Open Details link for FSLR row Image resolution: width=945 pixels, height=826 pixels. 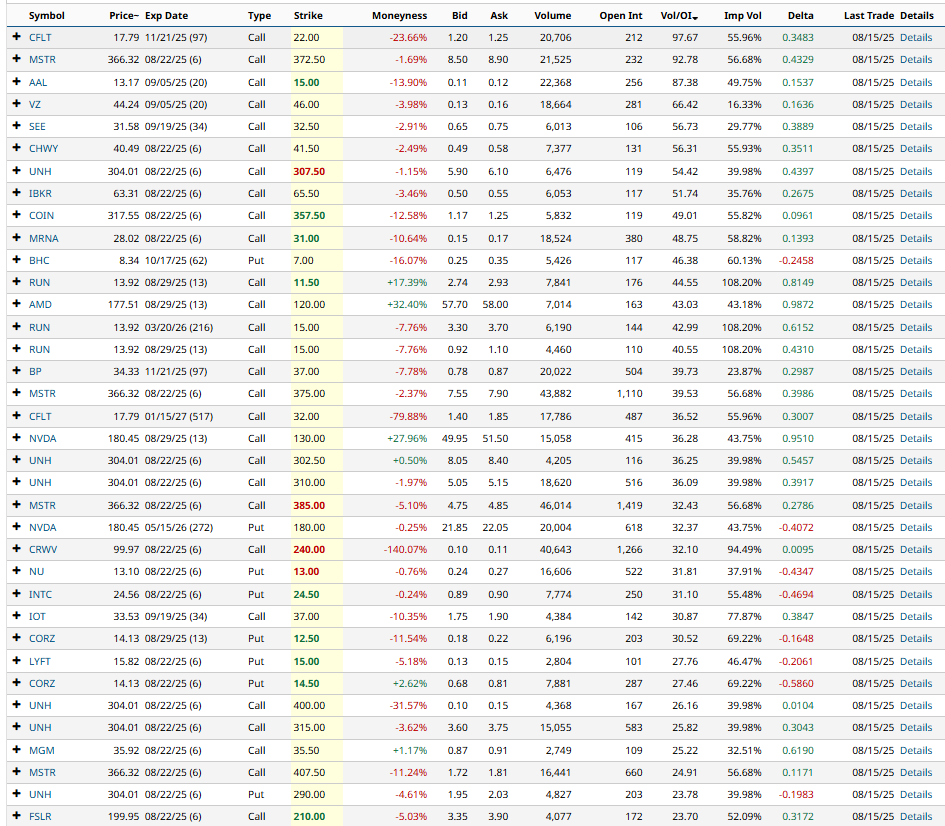(x=916, y=816)
